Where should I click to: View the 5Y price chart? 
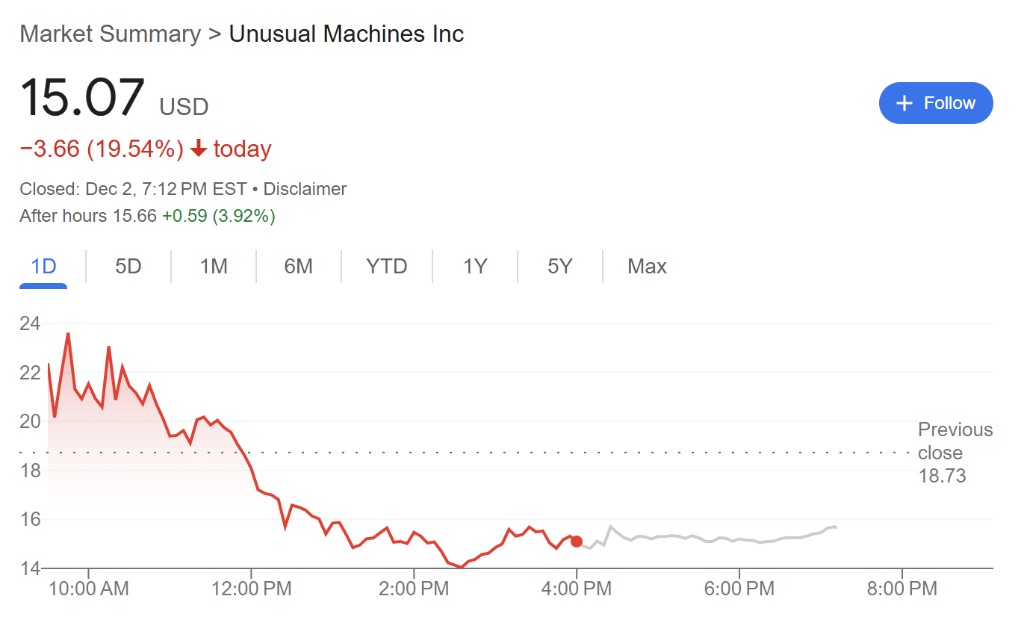560,266
